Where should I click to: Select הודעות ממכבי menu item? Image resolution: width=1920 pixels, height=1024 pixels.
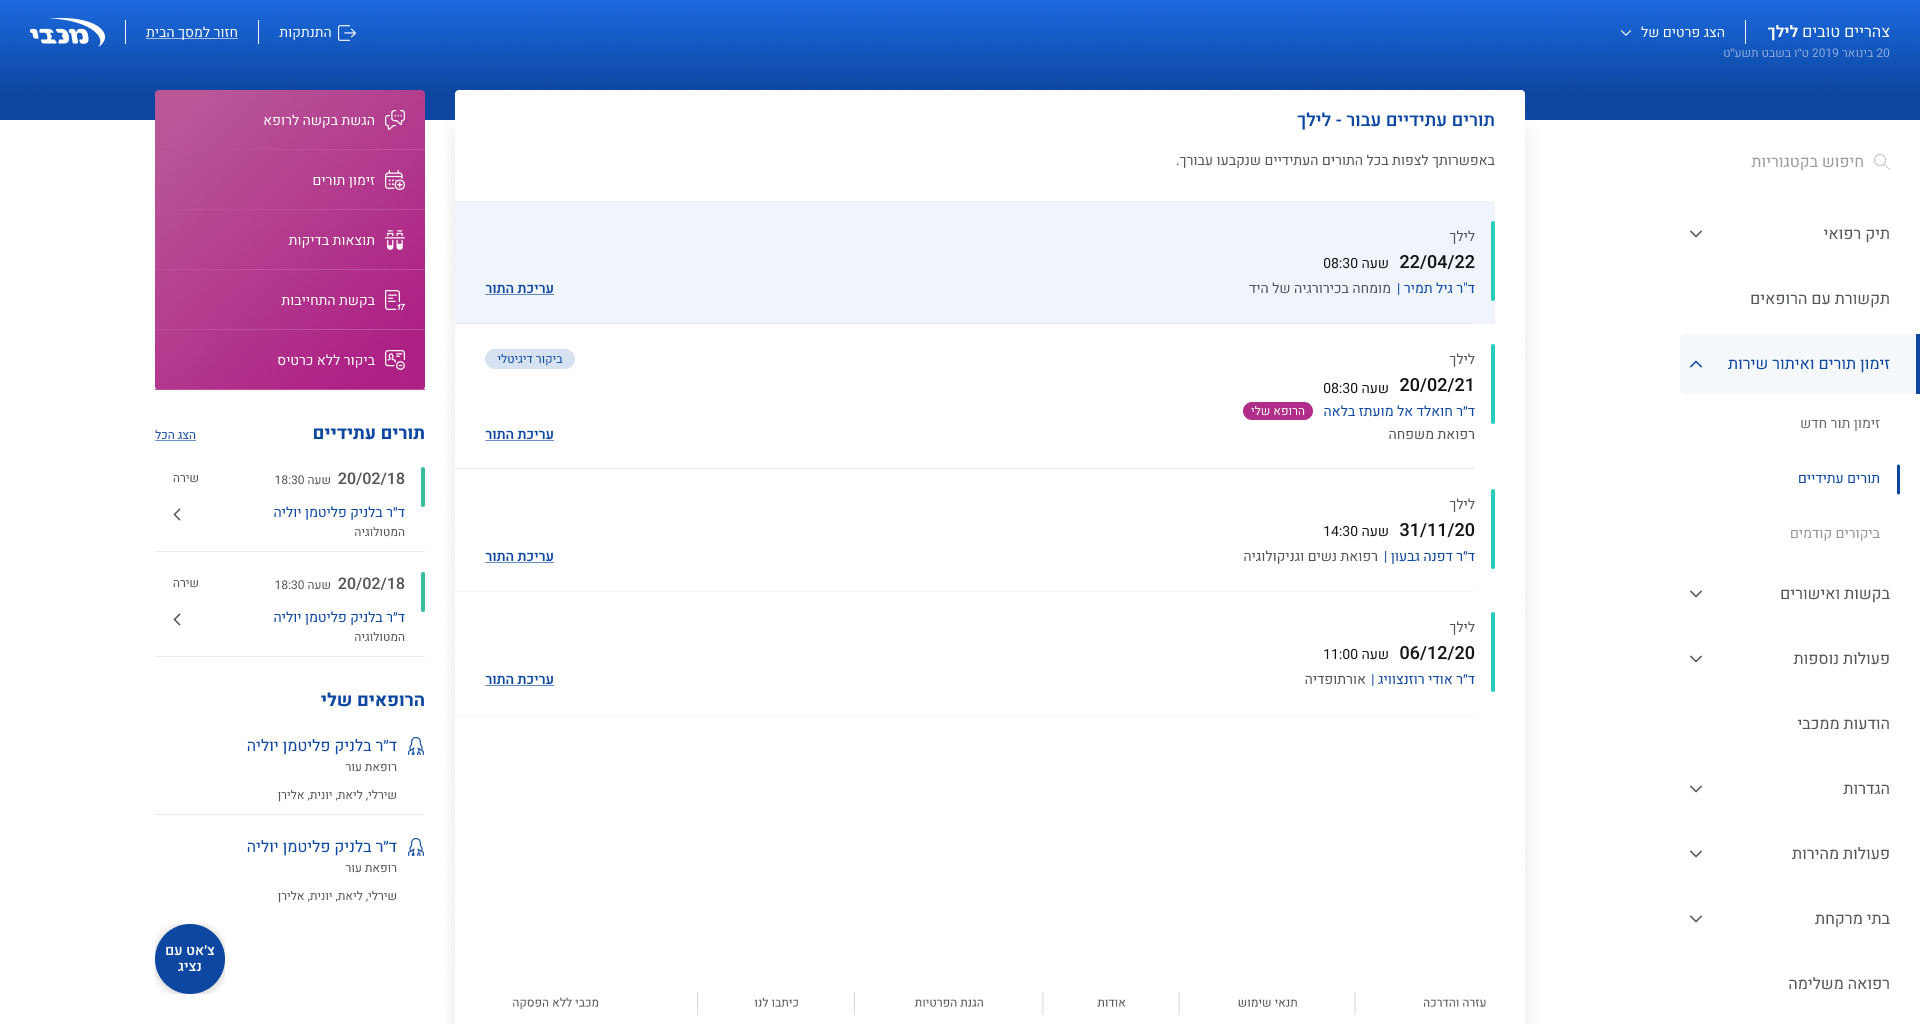(x=1843, y=724)
